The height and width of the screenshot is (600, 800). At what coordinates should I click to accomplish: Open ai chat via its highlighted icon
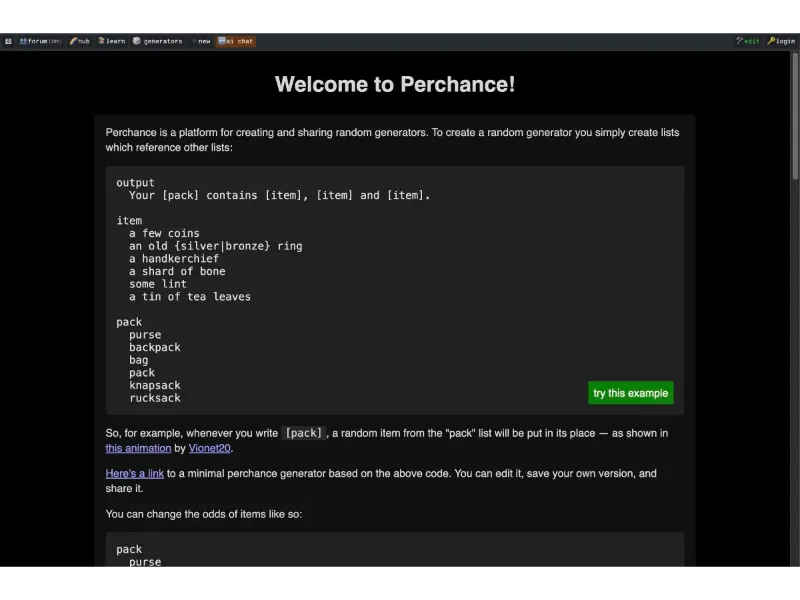224,41
